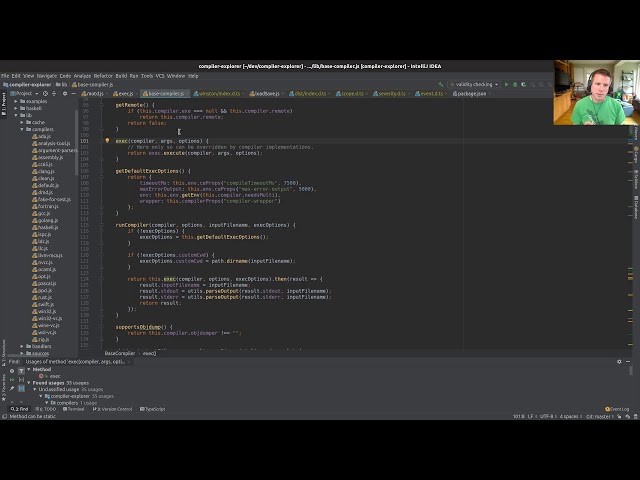Collapse the lib folder

[x=16, y=115]
